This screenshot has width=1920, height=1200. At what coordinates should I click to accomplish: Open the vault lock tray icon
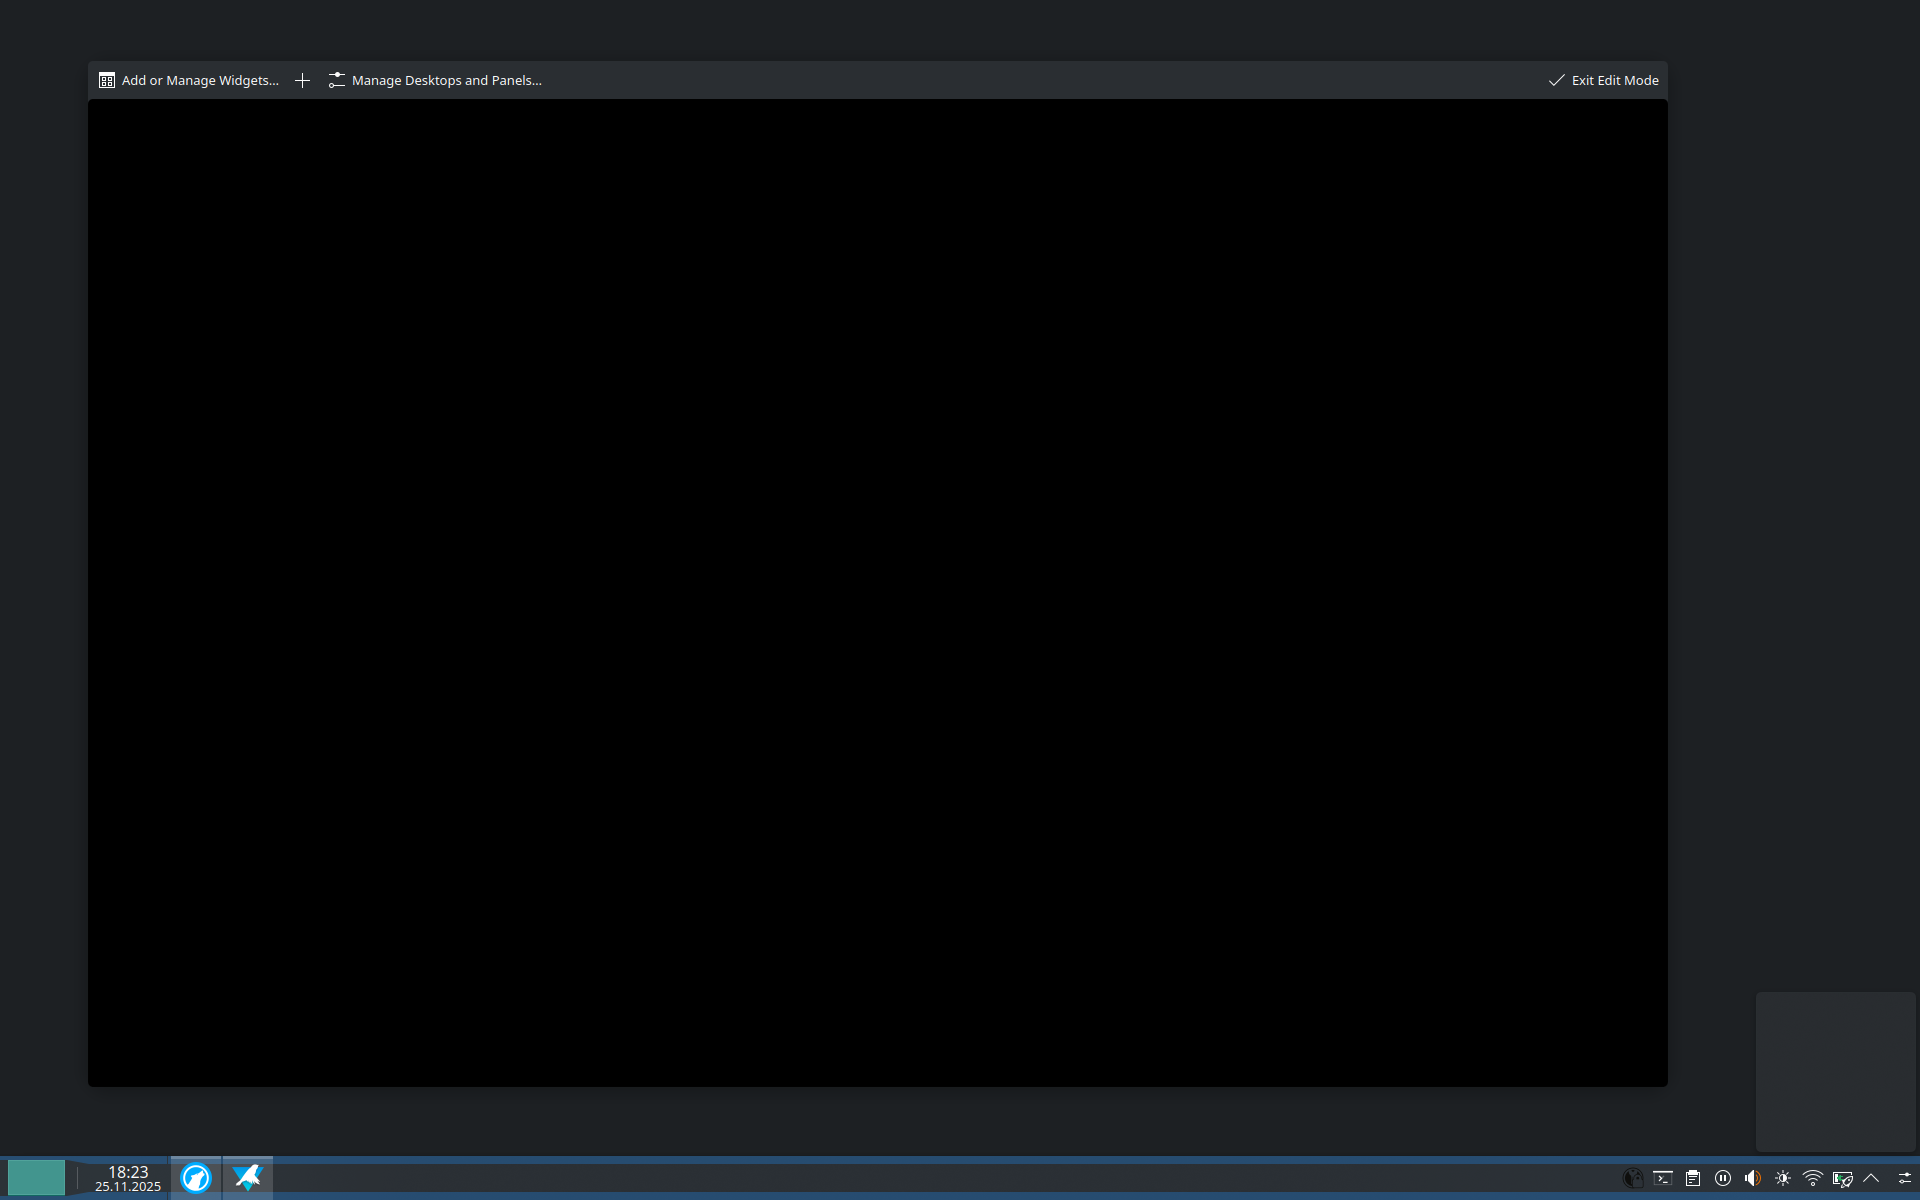1632,1178
